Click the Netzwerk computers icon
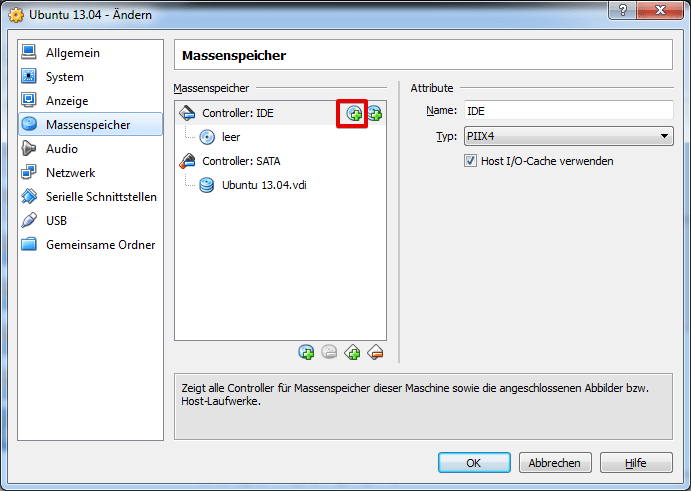This screenshot has width=691, height=491. tap(29, 172)
